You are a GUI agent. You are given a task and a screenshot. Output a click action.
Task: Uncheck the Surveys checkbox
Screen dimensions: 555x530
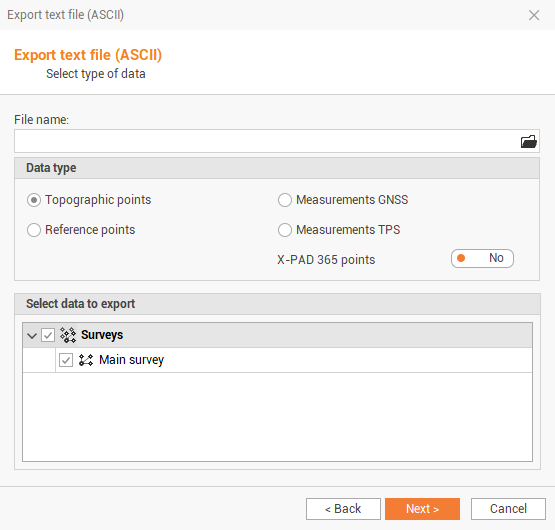[x=48, y=335]
